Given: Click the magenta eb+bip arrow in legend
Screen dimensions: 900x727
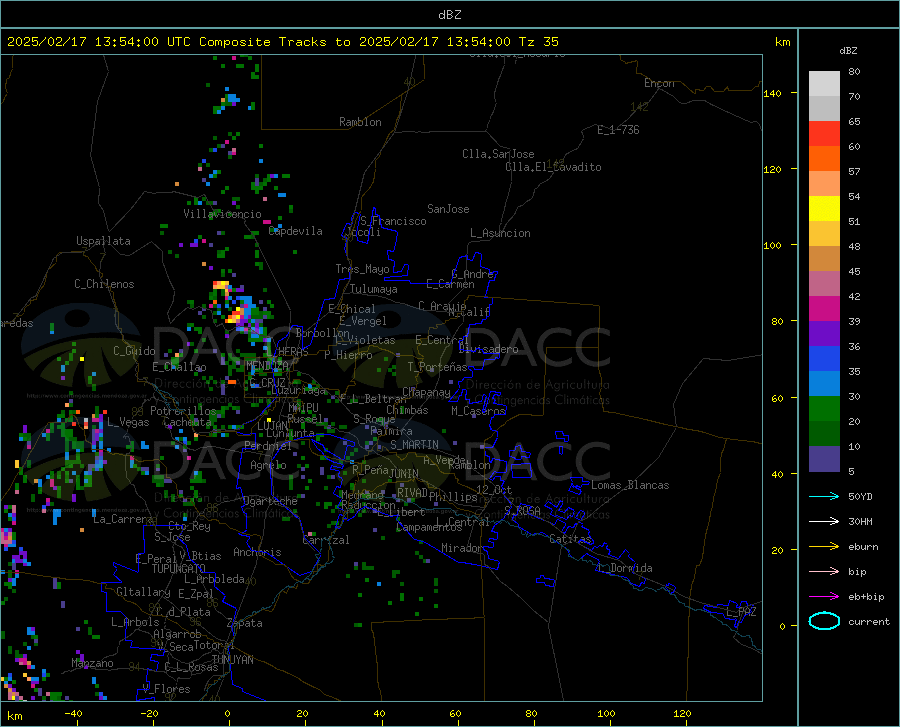Looking at the screenshot, I should 824,597.
